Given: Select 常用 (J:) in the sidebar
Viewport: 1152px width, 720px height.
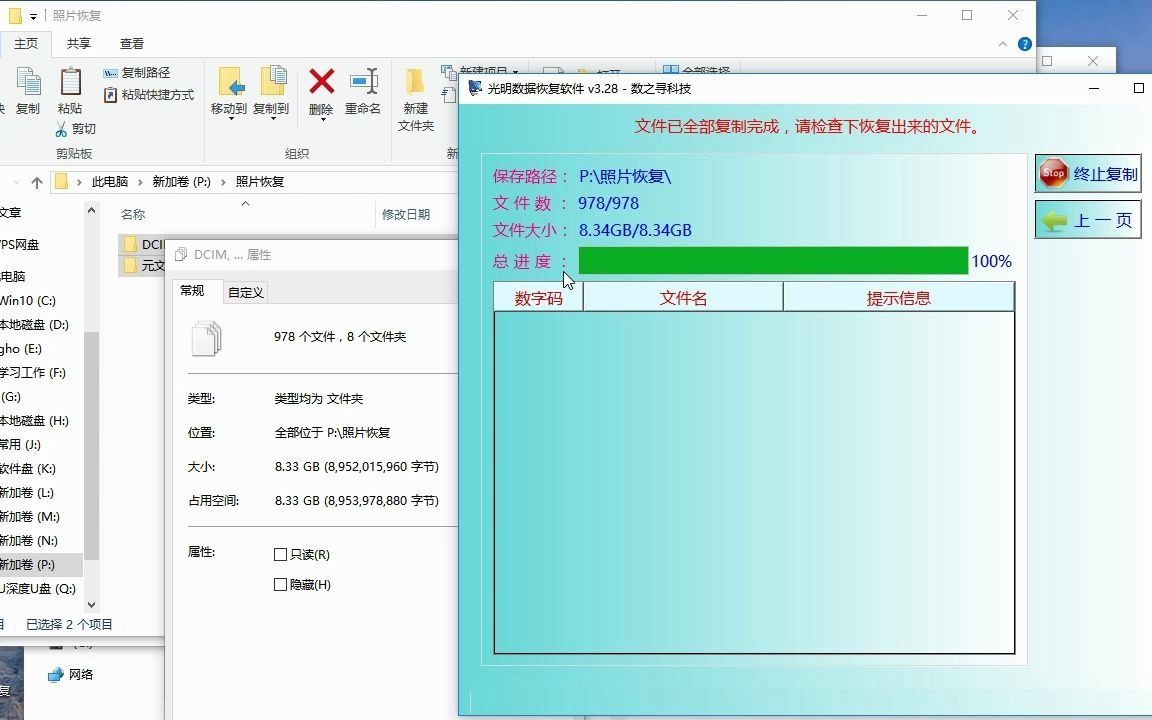Looking at the screenshot, I should point(21,444).
